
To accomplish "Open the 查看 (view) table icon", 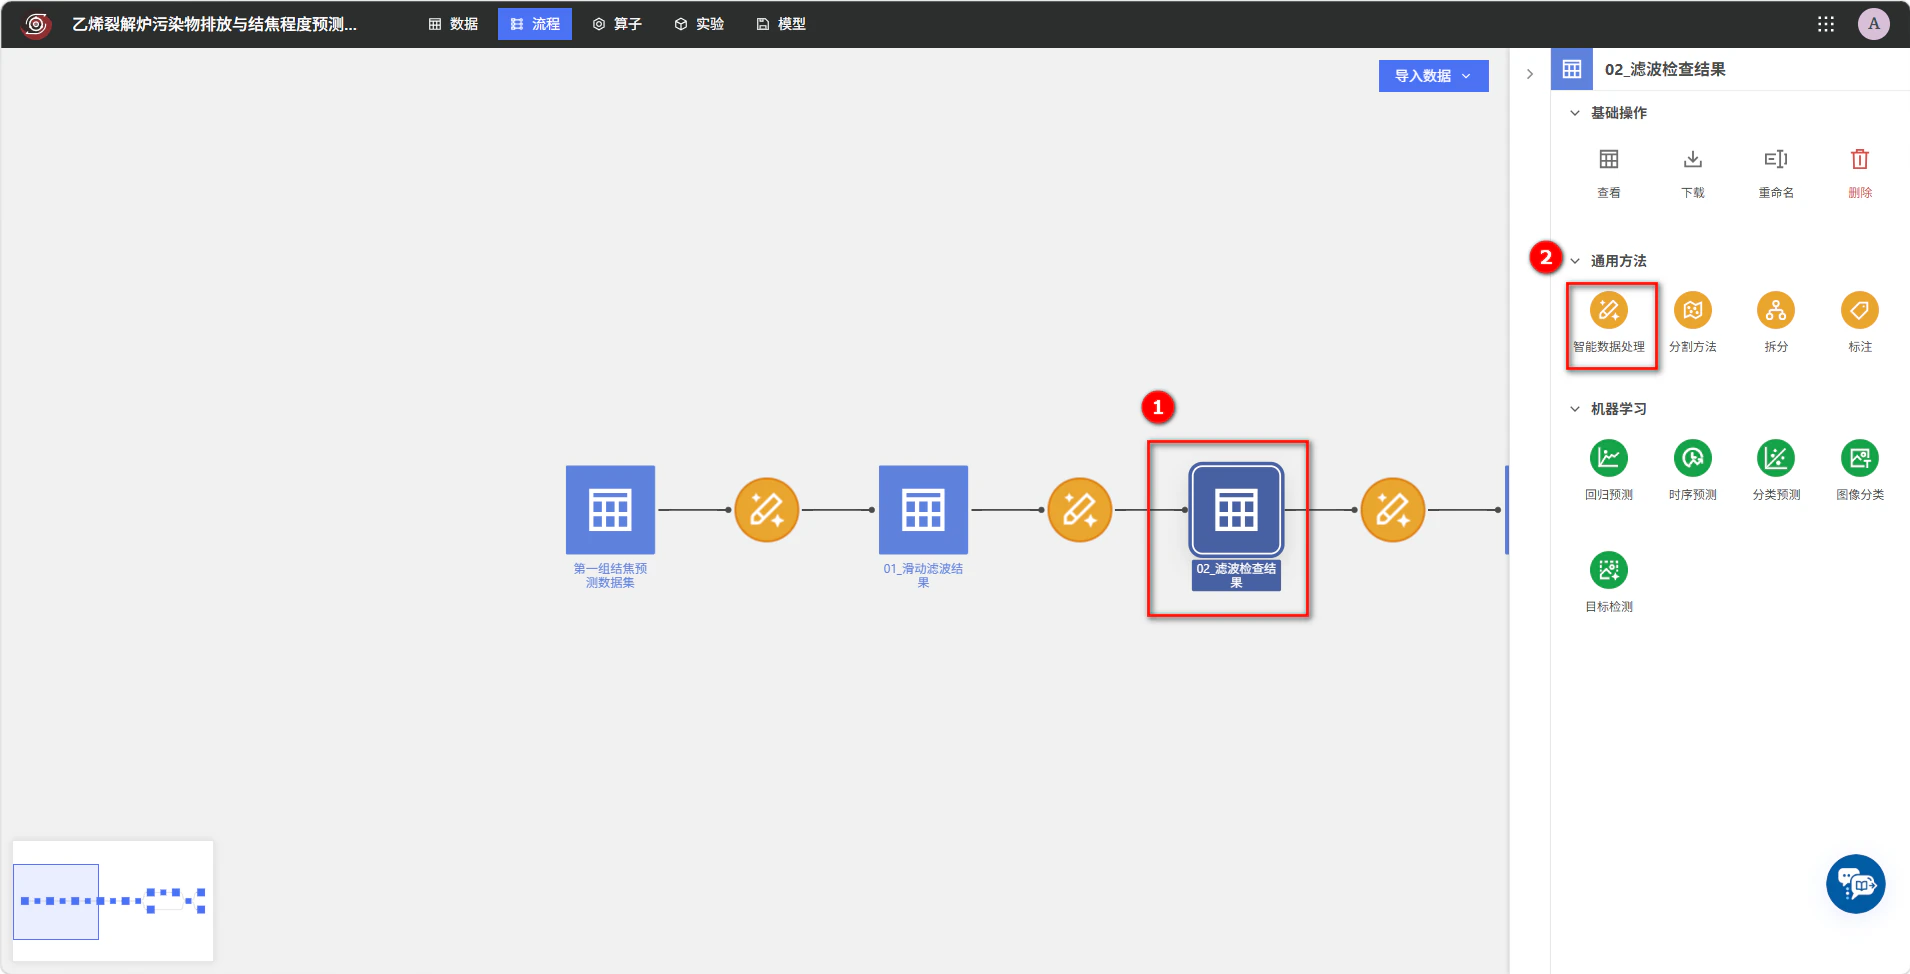I will tap(1608, 160).
